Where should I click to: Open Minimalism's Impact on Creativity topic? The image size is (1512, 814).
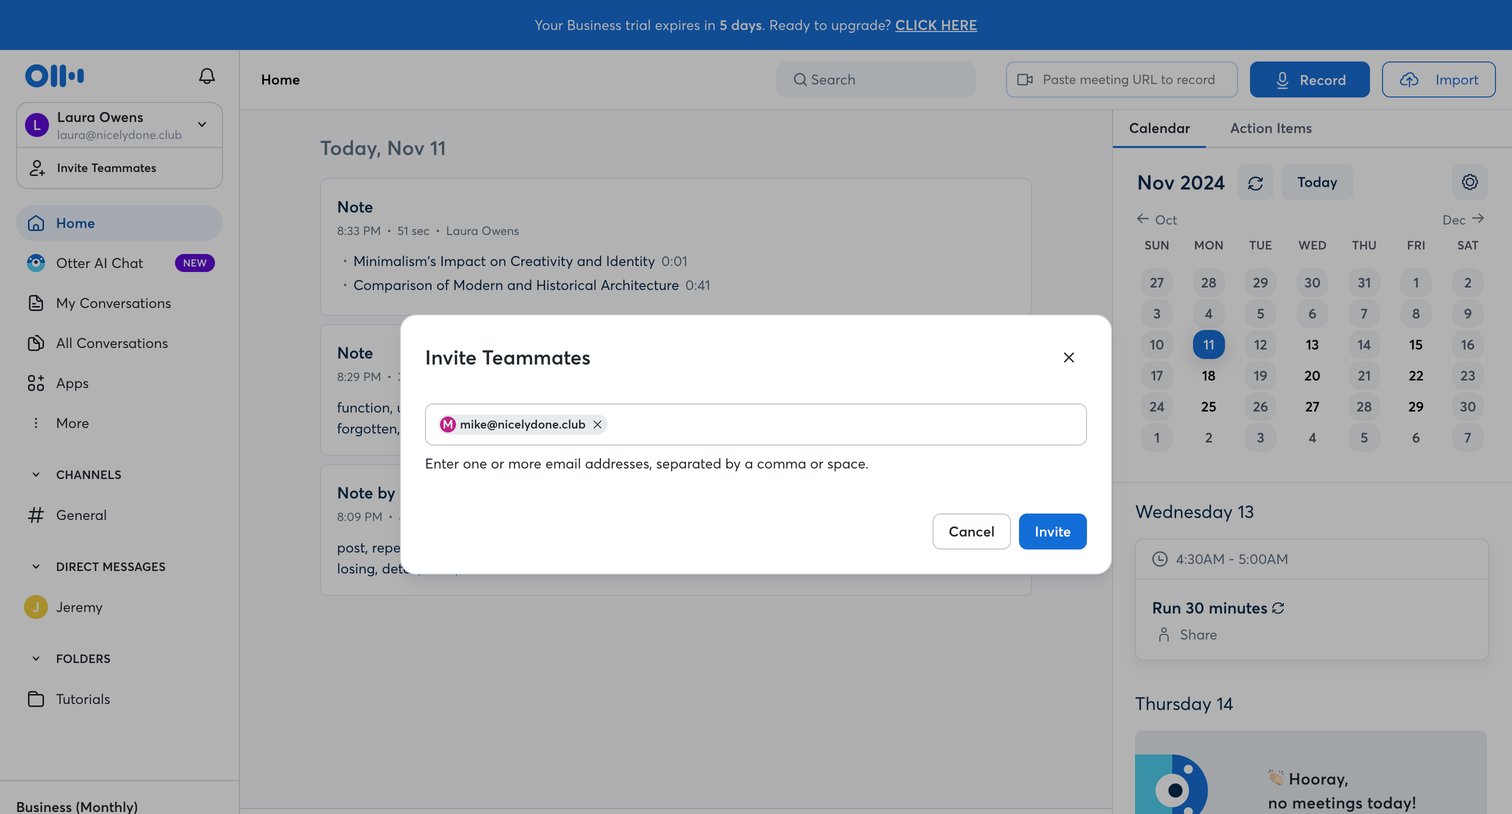click(504, 261)
